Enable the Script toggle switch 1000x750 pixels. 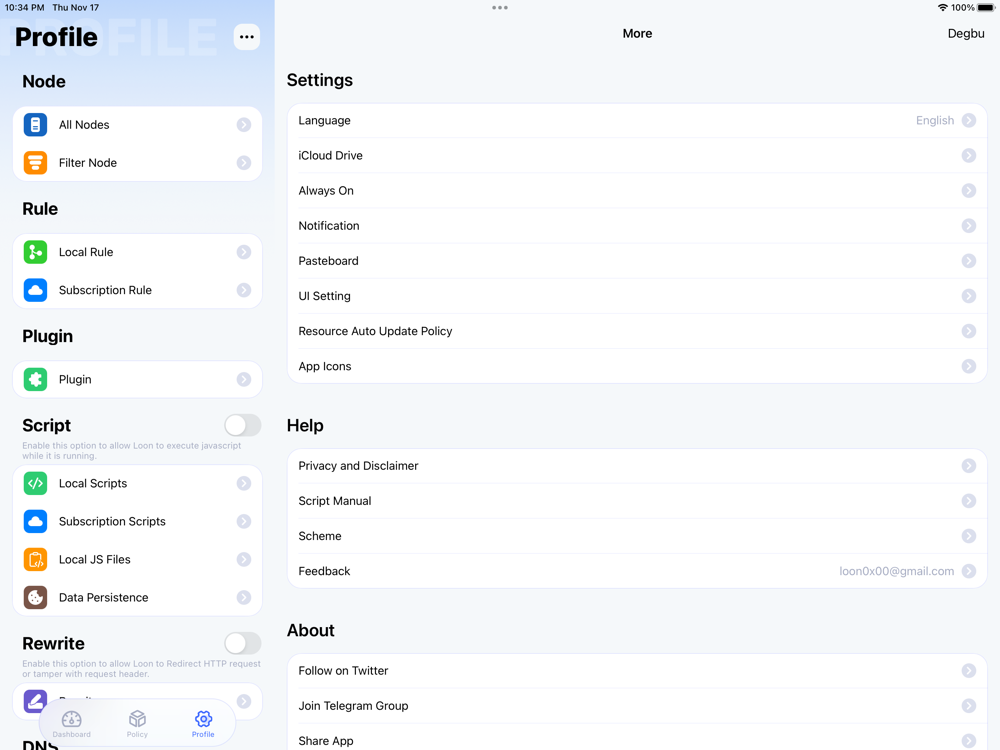(242, 425)
